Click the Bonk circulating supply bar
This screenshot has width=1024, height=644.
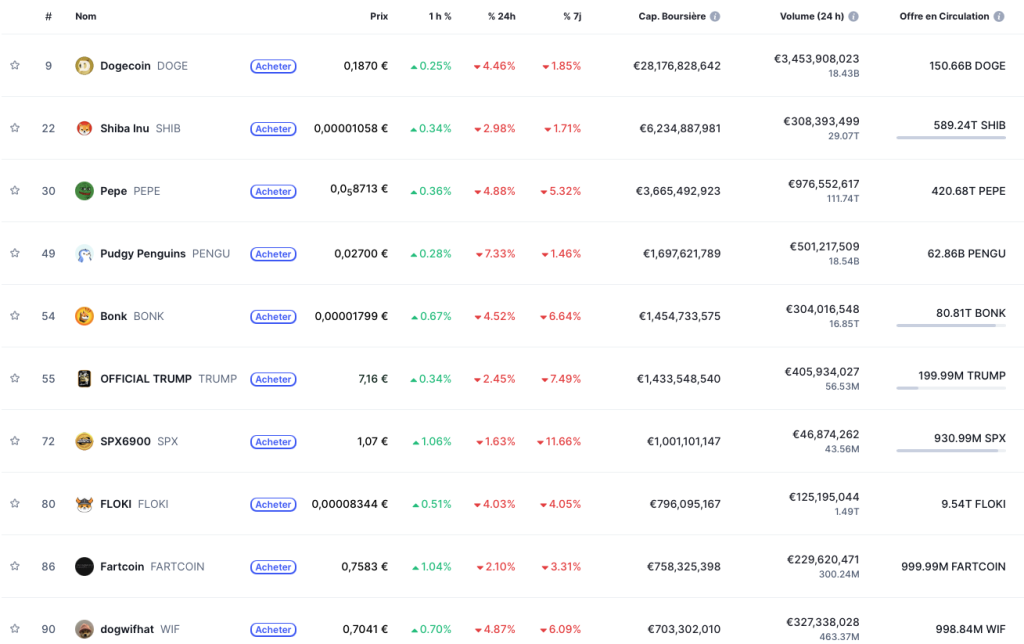pyautogui.click(x=951, y=325)
